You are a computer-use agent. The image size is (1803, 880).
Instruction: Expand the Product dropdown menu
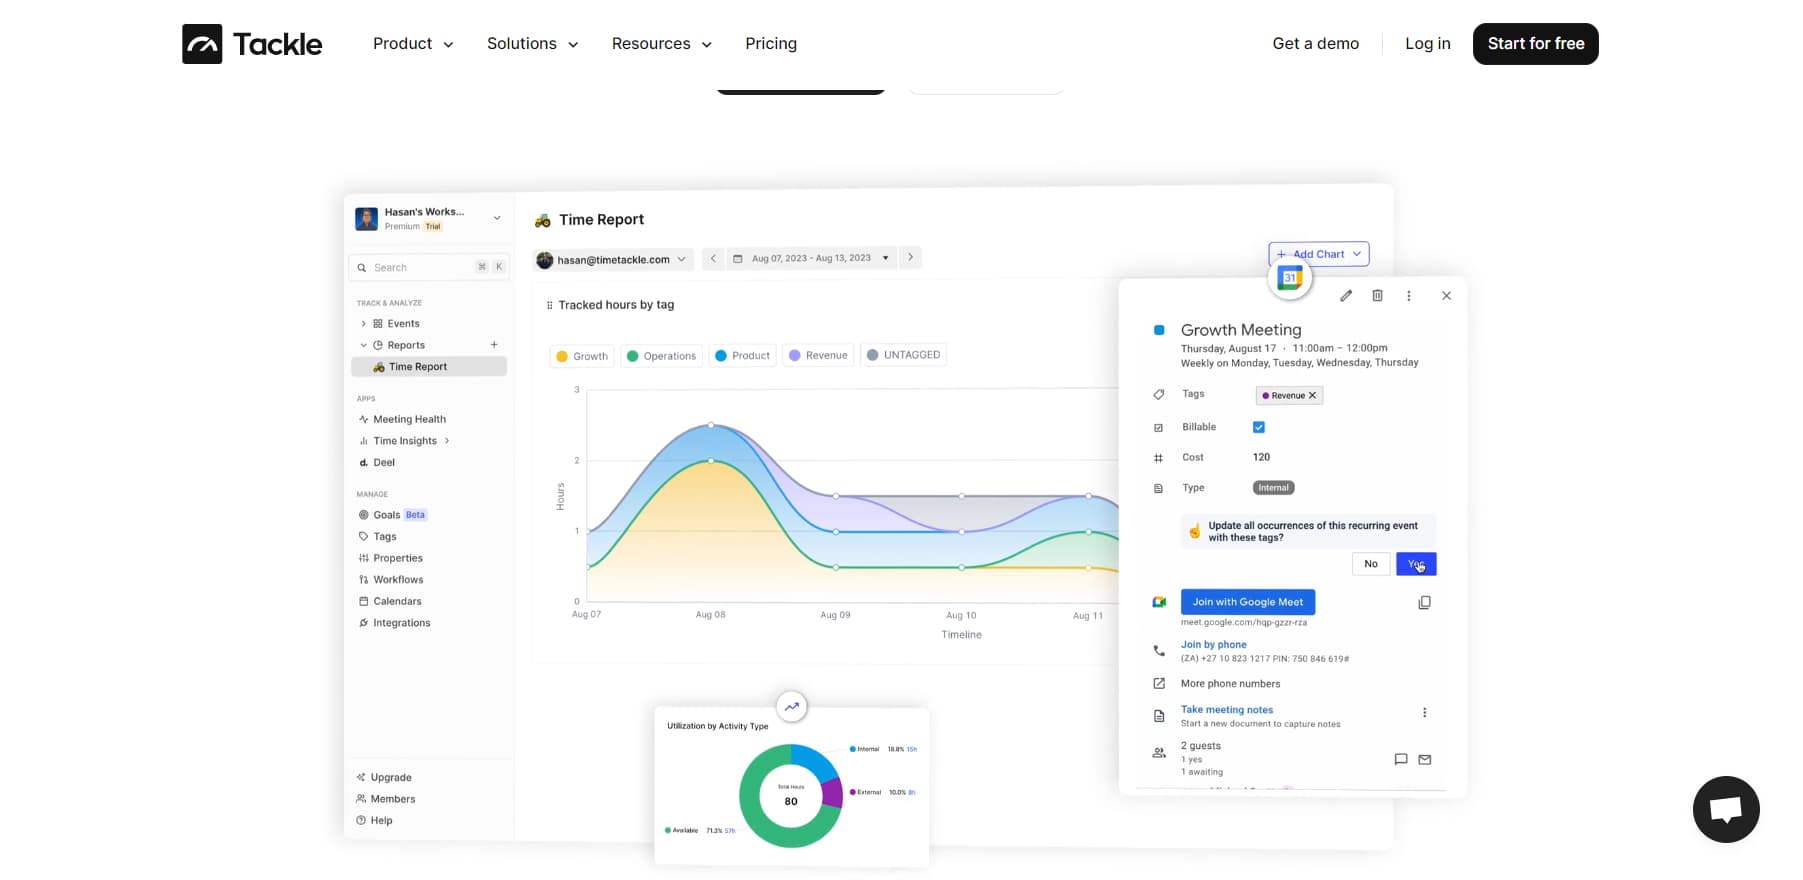(413, 44)
